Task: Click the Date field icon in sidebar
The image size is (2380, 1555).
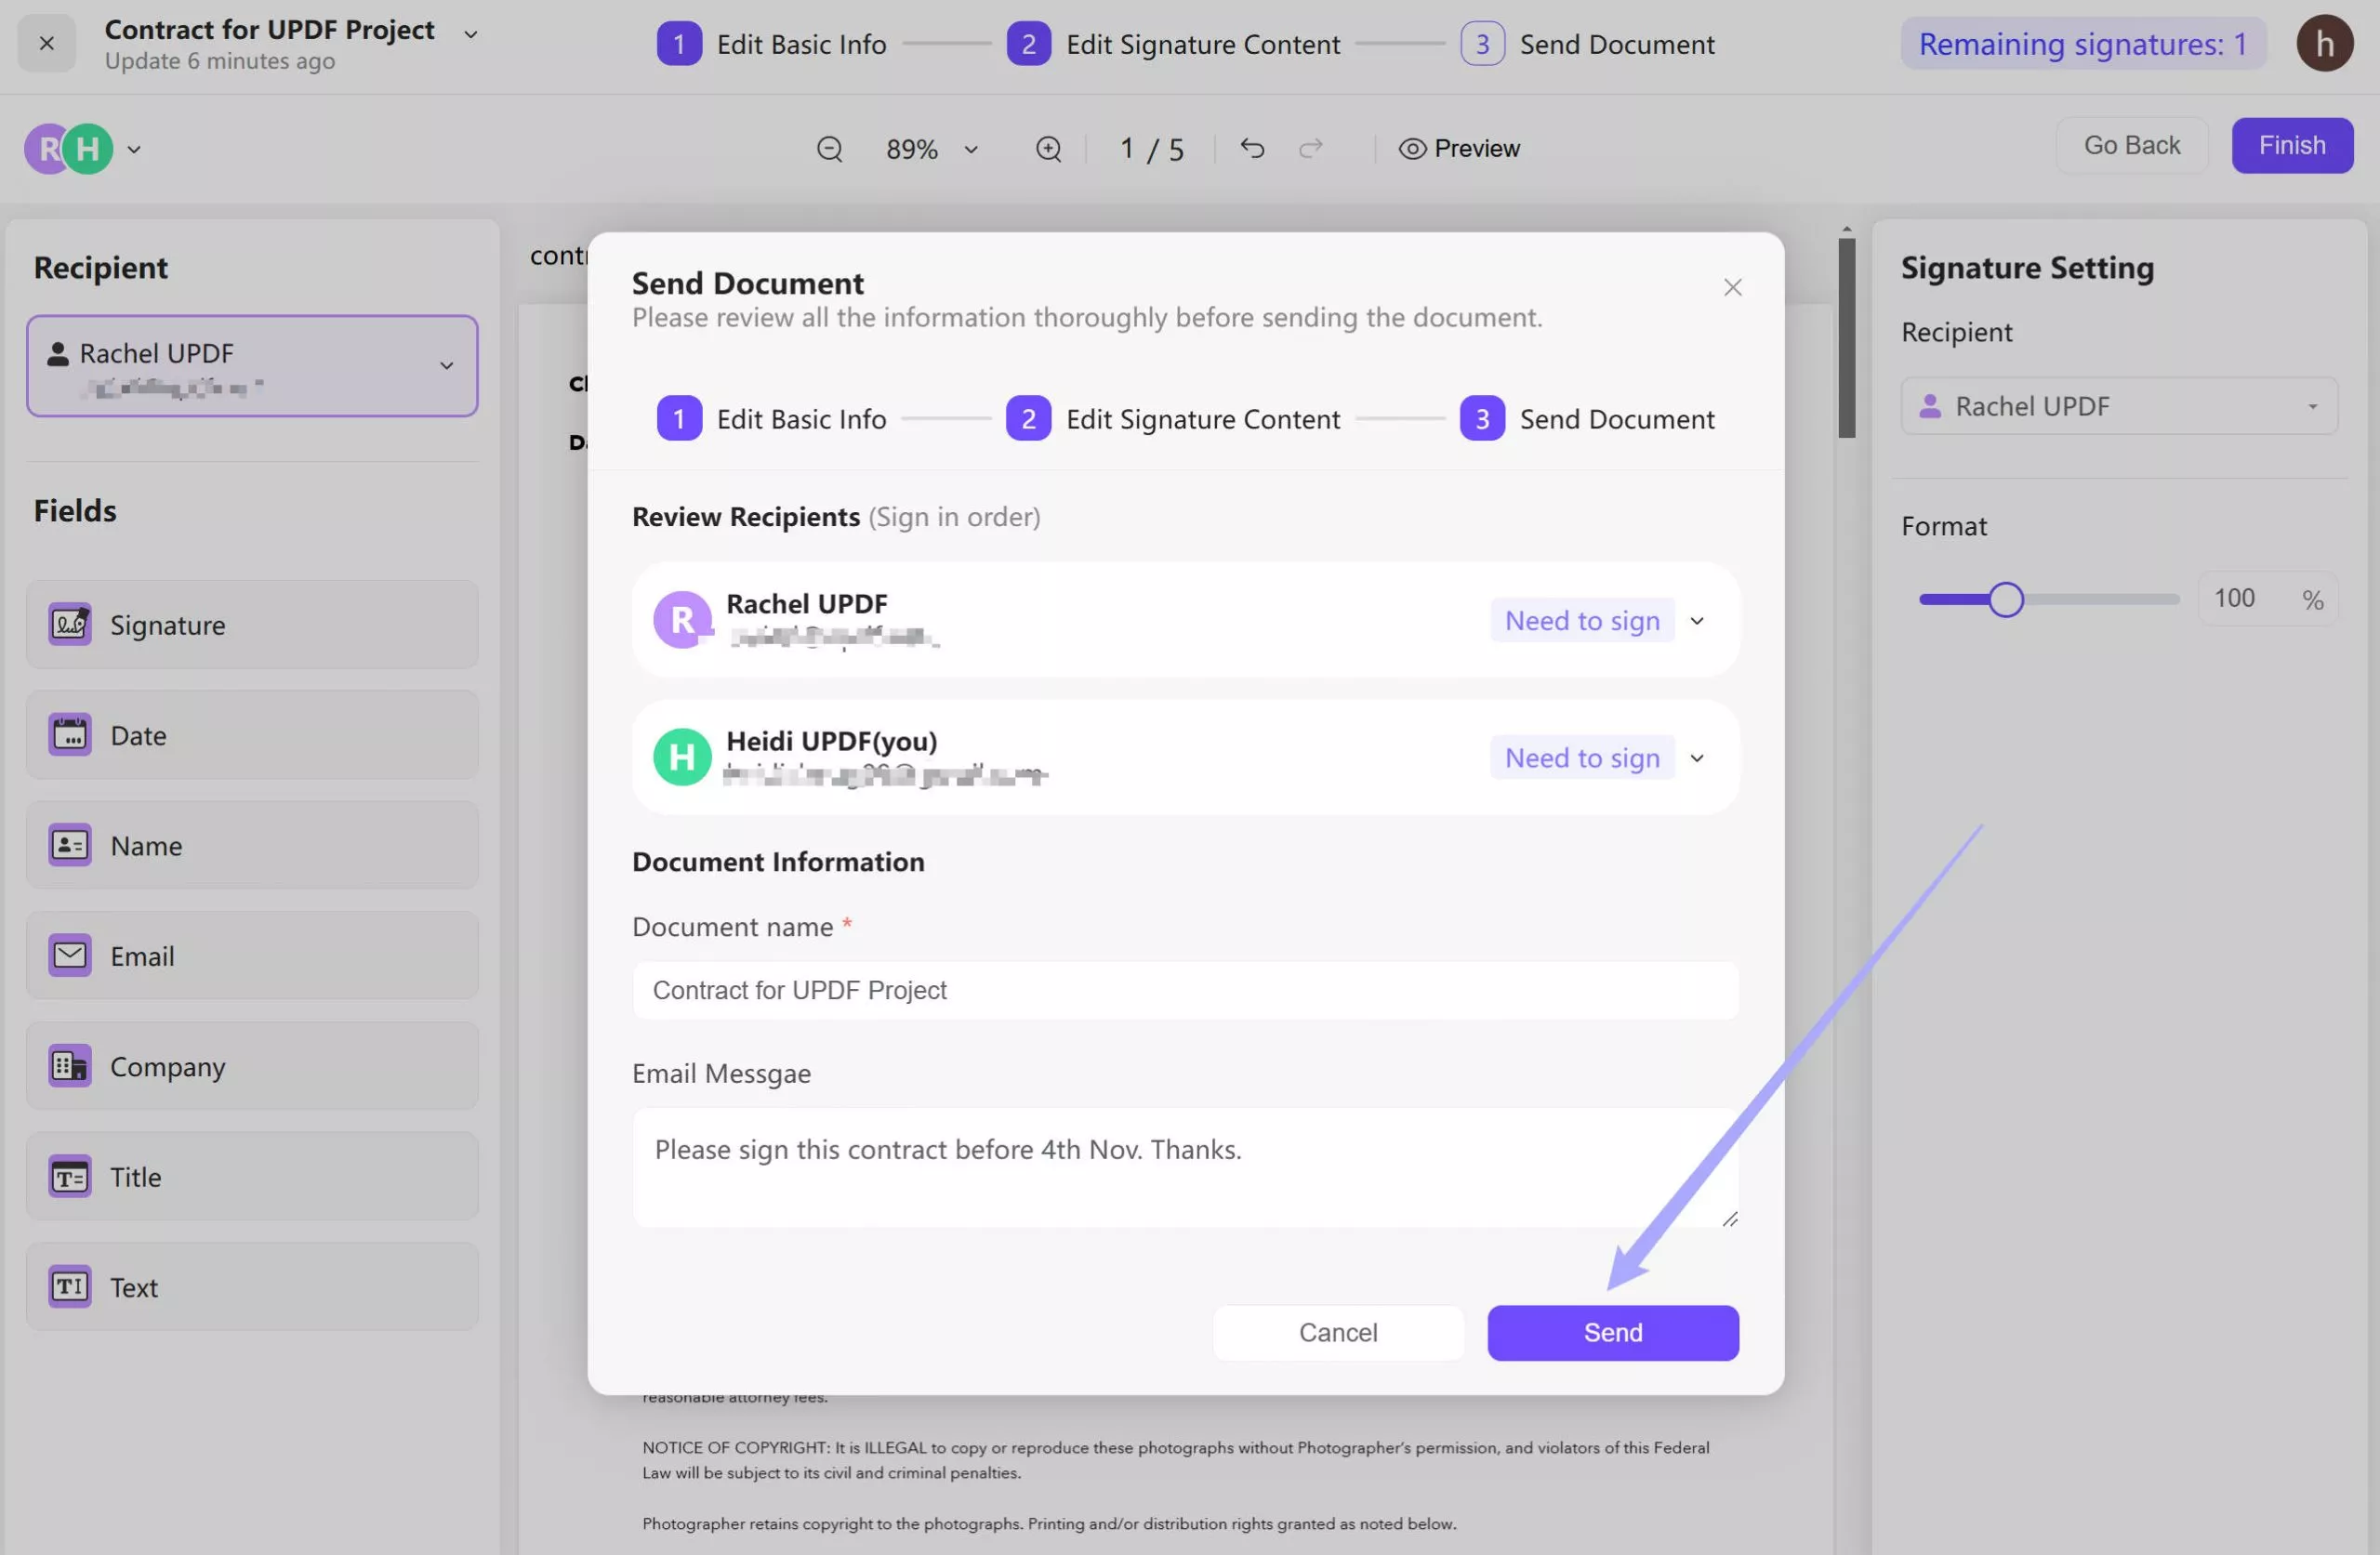Action: (68, 734)
